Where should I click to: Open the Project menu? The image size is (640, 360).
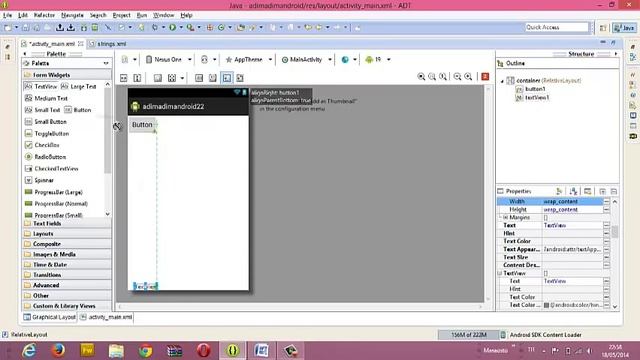pyautogui.click(x=121, y=15)
